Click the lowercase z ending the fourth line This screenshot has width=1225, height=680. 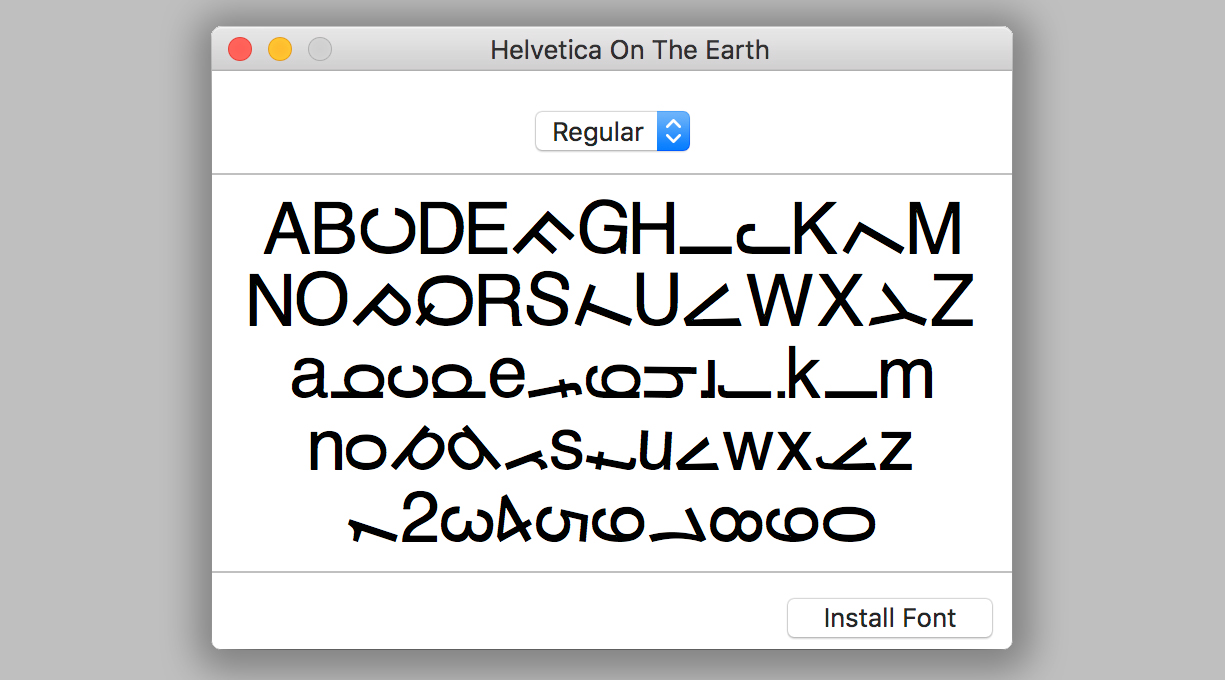pos(895,451)
